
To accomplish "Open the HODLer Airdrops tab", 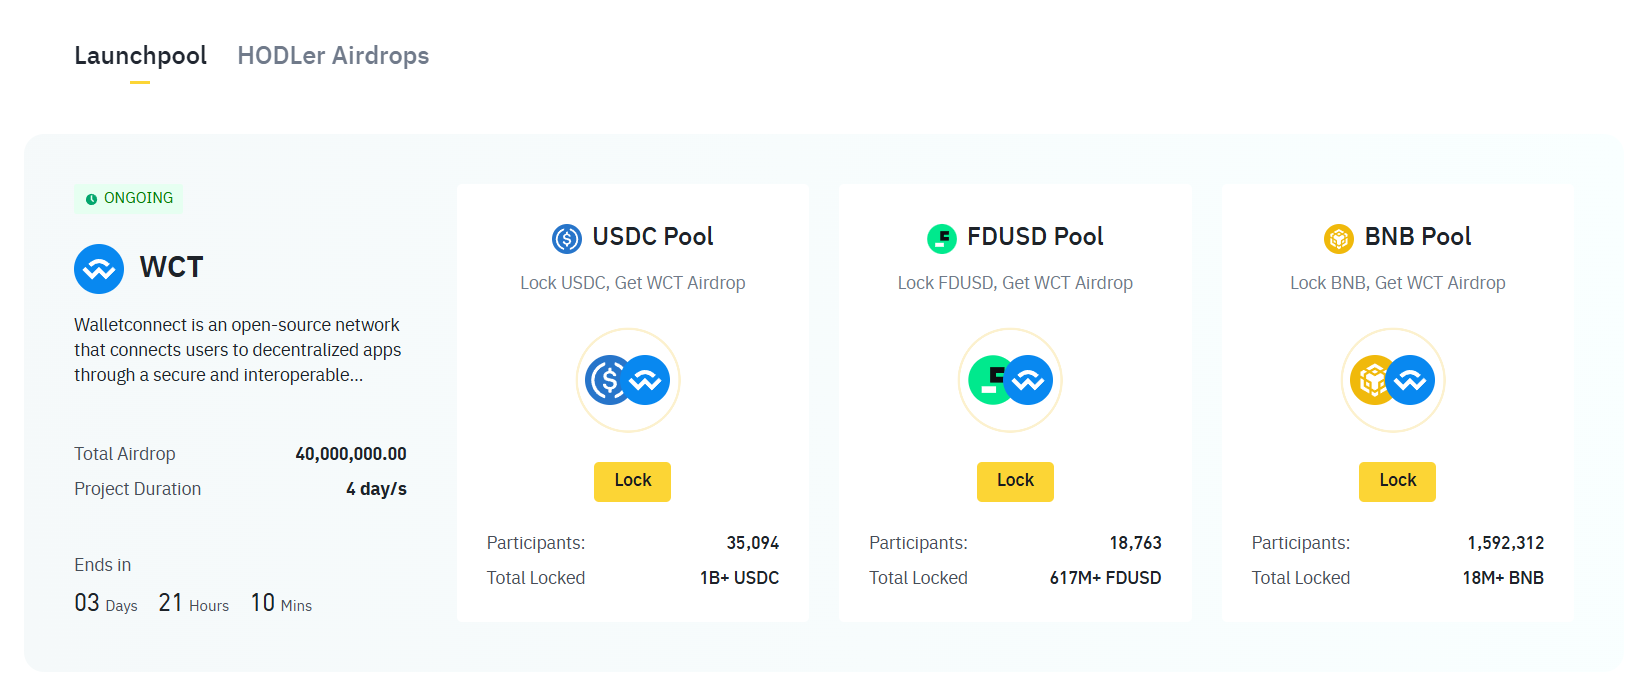I will 333,56.
